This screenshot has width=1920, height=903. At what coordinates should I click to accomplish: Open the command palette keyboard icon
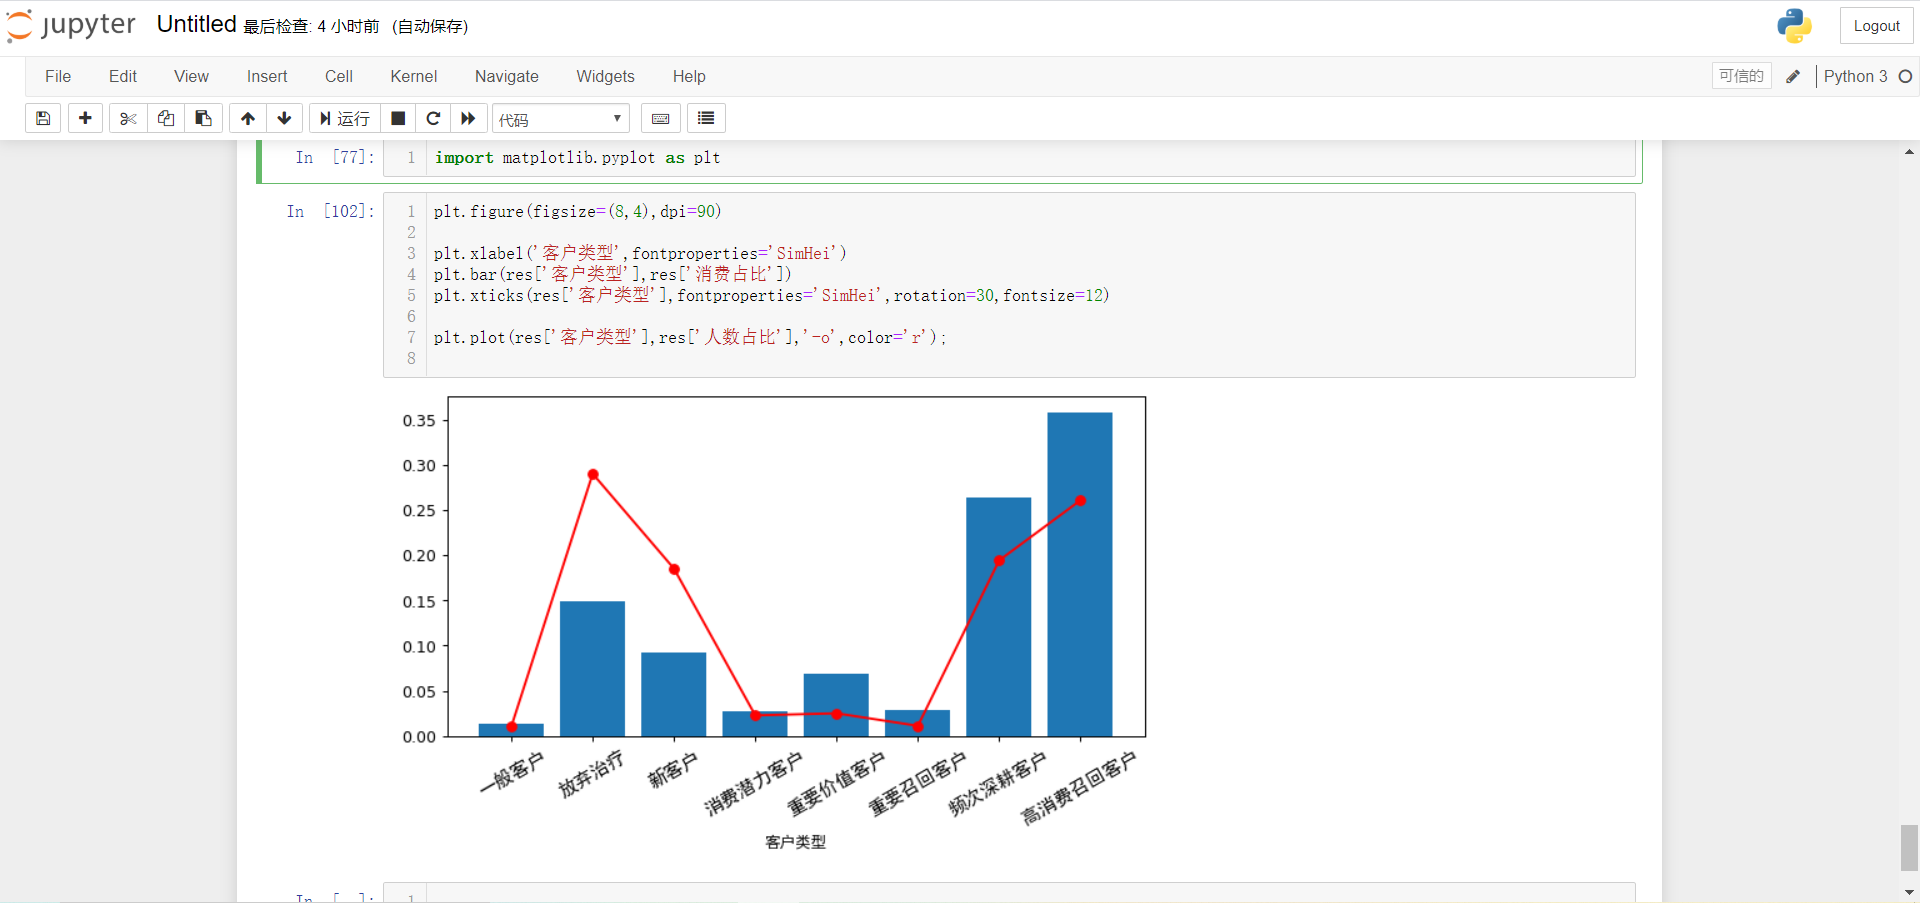[x=660, y=118]
